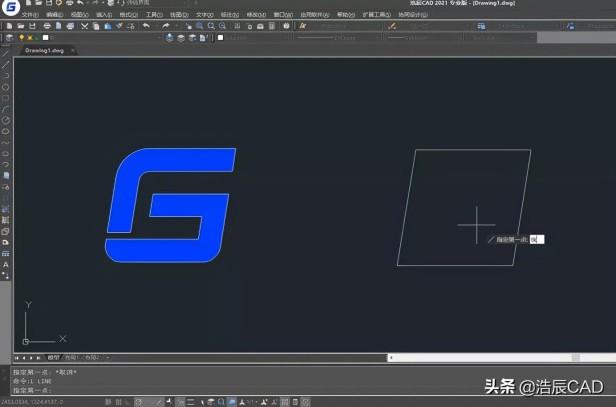Viewport: 616px width, 407px height.
Task: Toggle the last status bar icon on right
Action: tap(306, 402)
